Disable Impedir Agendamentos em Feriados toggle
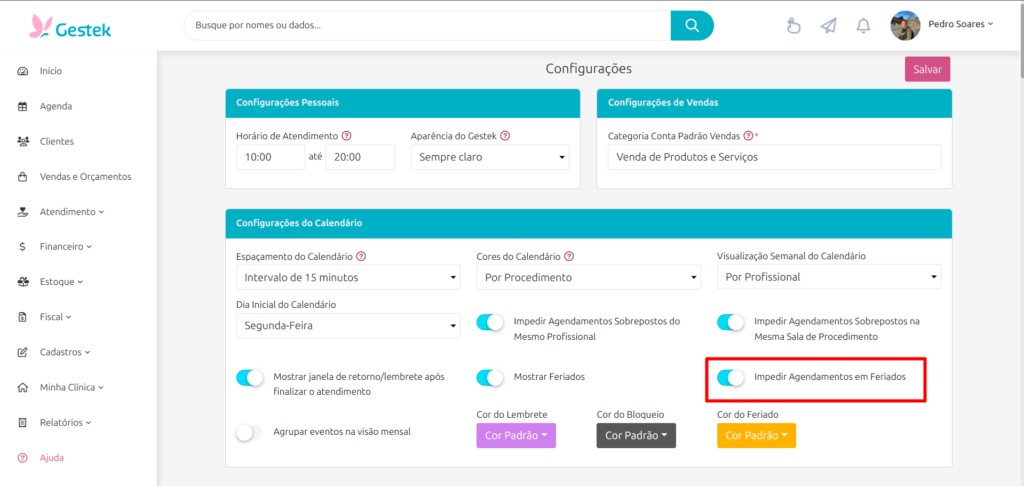 (731, 377)
